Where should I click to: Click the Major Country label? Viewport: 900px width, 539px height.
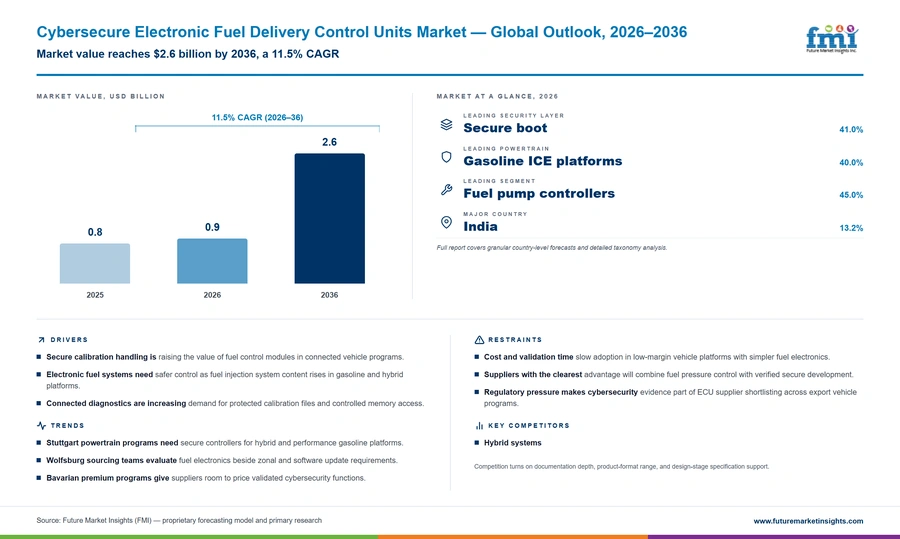tap(495, 214)
